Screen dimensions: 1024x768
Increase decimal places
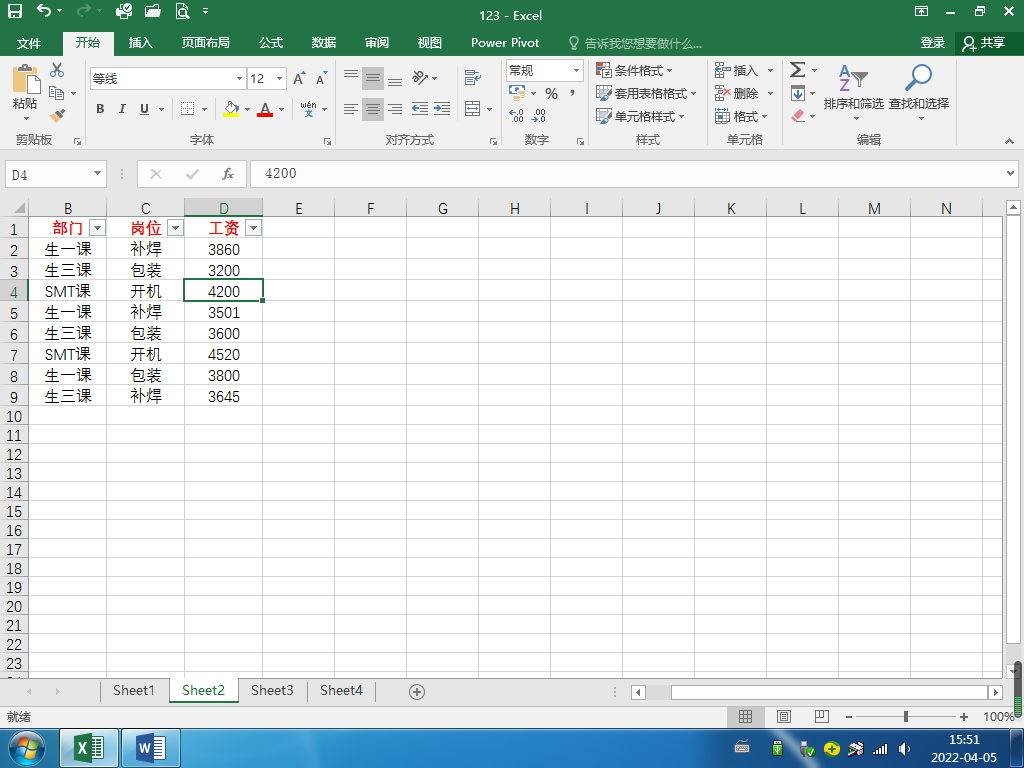pyautogui.click(x=517, y=116)
